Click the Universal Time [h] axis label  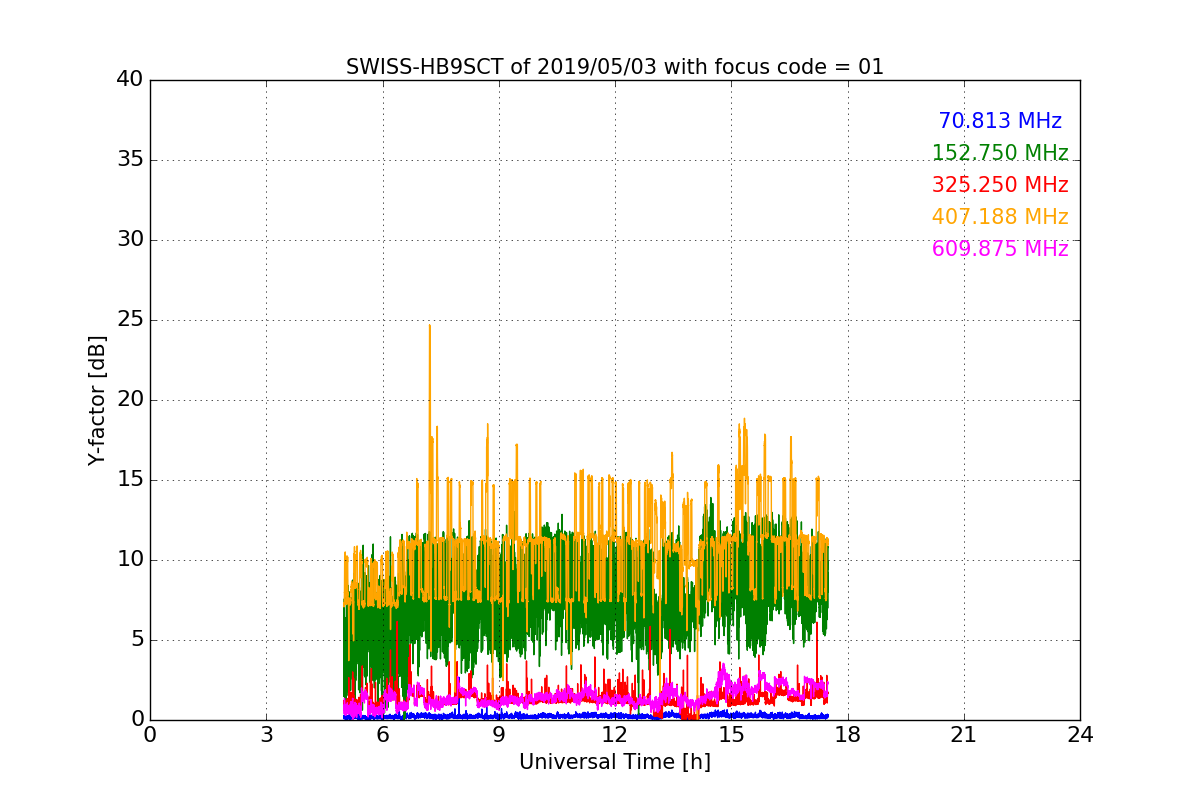(x=615, y=762)
